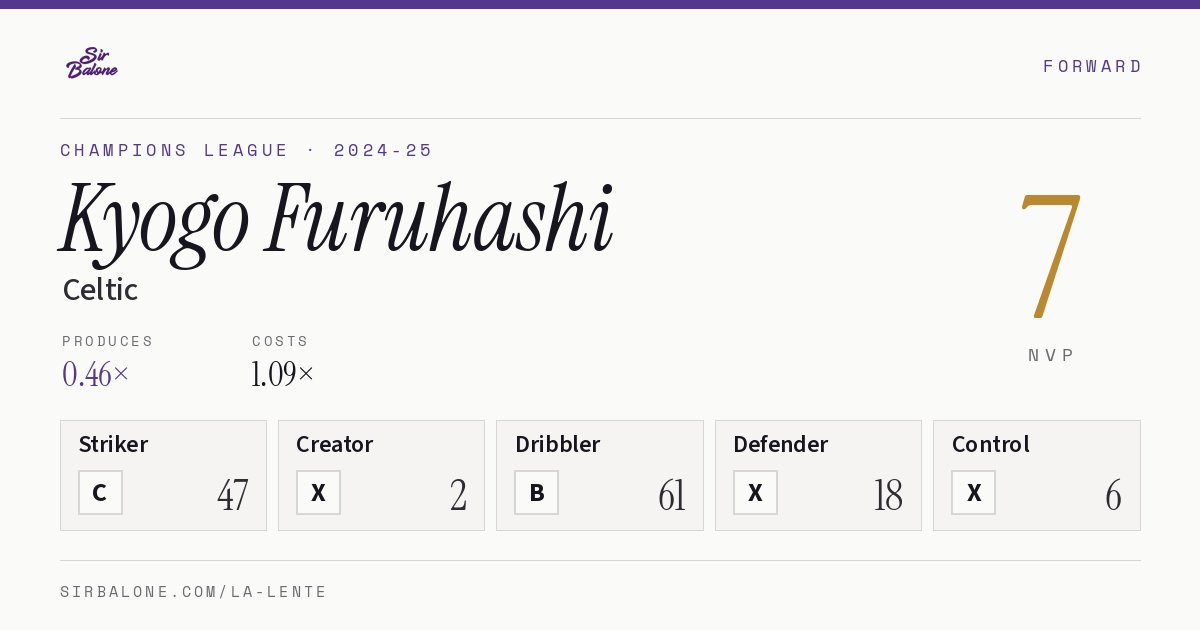Click the Control card title

[x=991, y=444]
